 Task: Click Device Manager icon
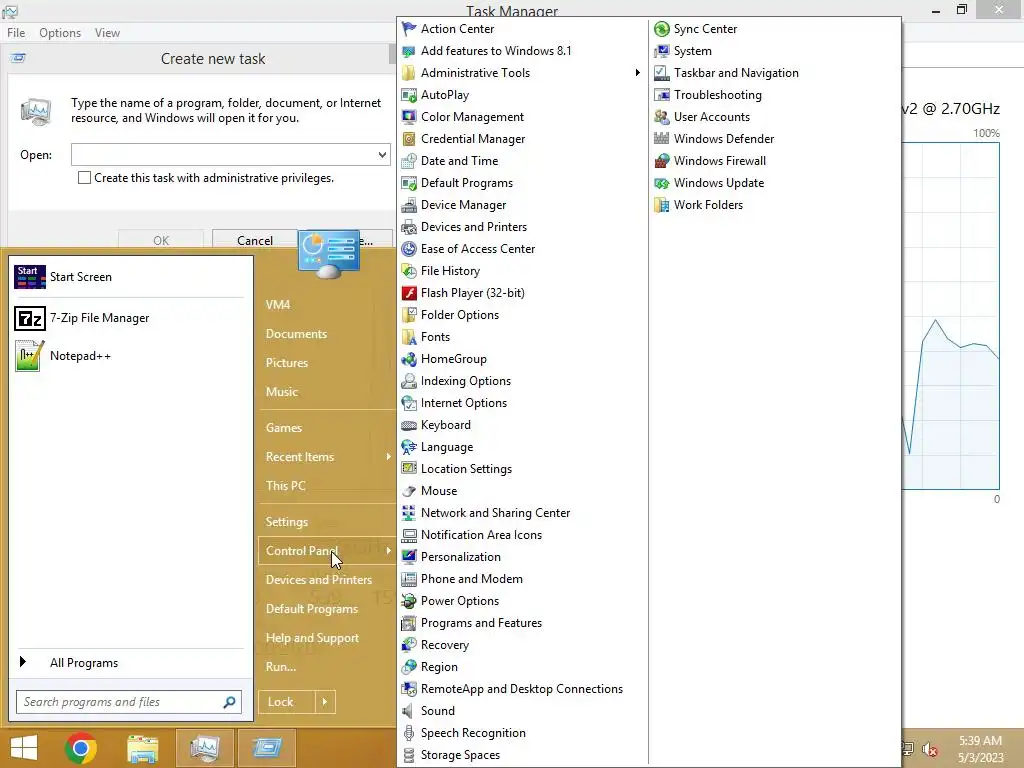pyautogui.click(x=409, y=205)
